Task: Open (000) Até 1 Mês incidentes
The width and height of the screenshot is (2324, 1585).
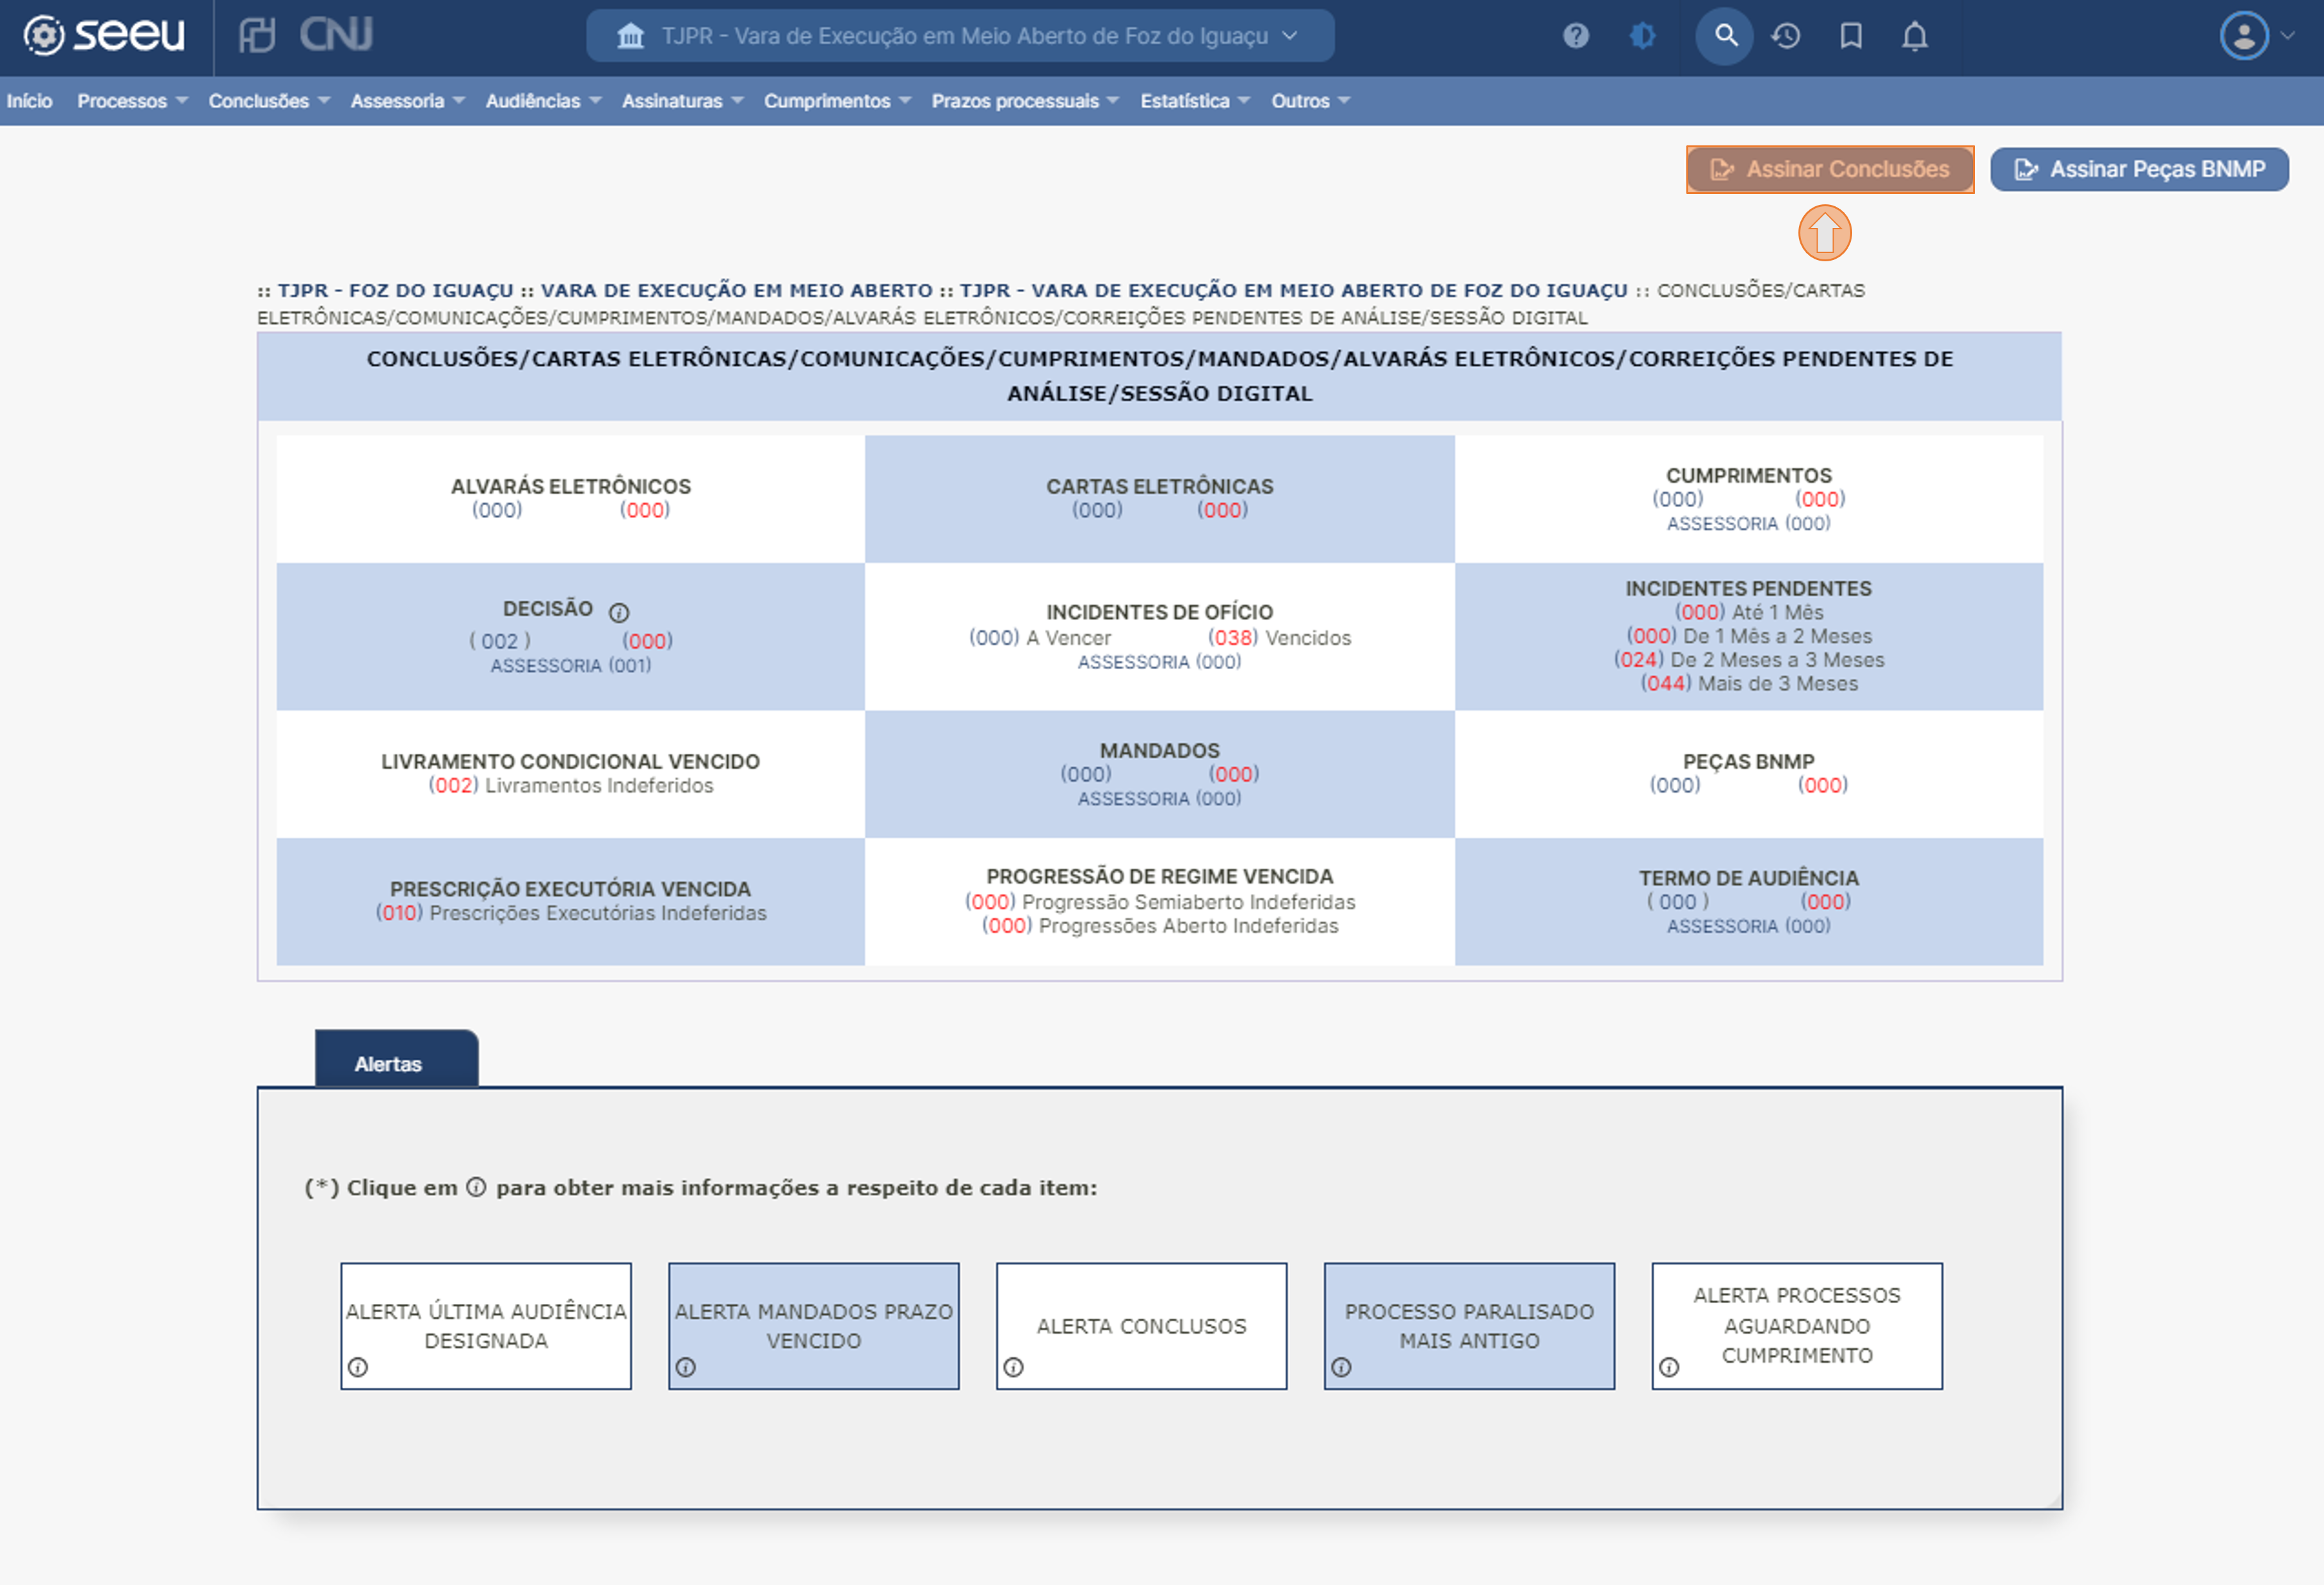Action: tap(1748, 612)
